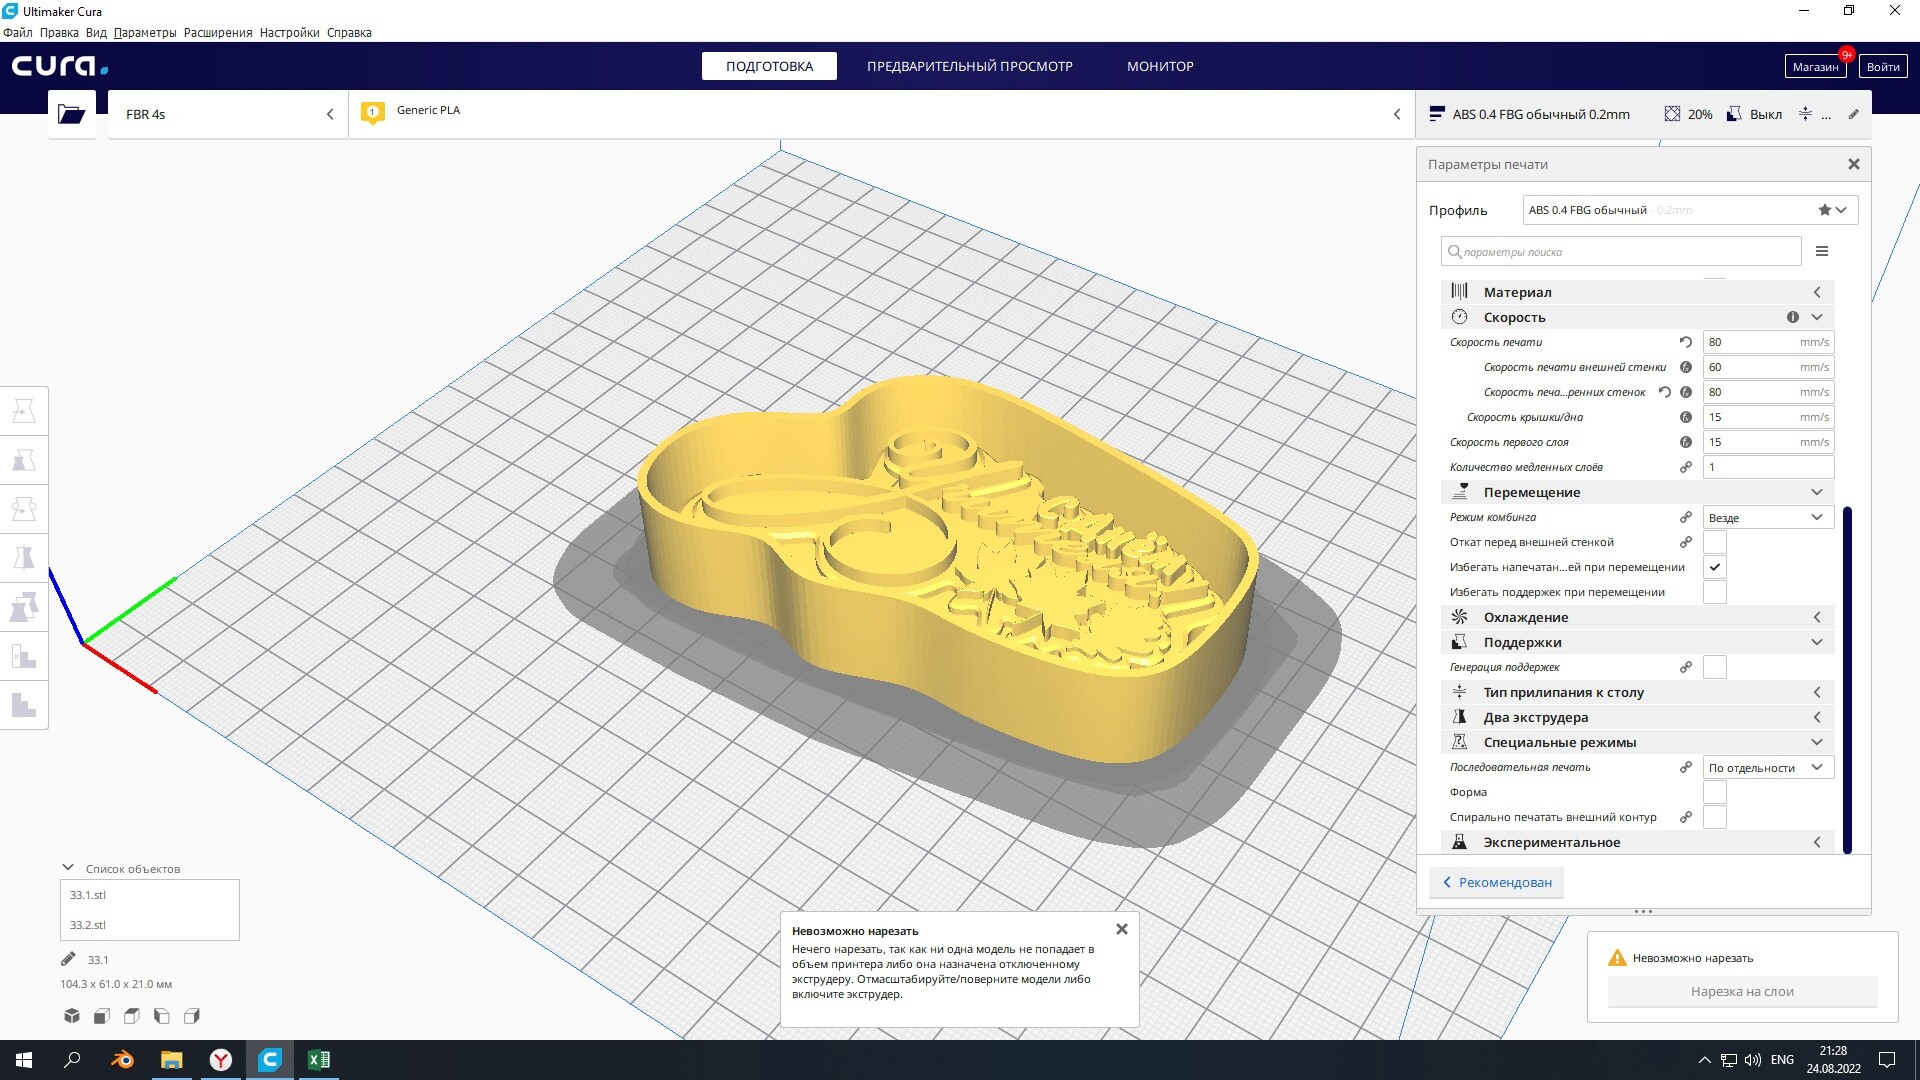This screenshot has width=1920, height=1080.
Task: Reset the print speed value
Action: (x=1686, y=342)
